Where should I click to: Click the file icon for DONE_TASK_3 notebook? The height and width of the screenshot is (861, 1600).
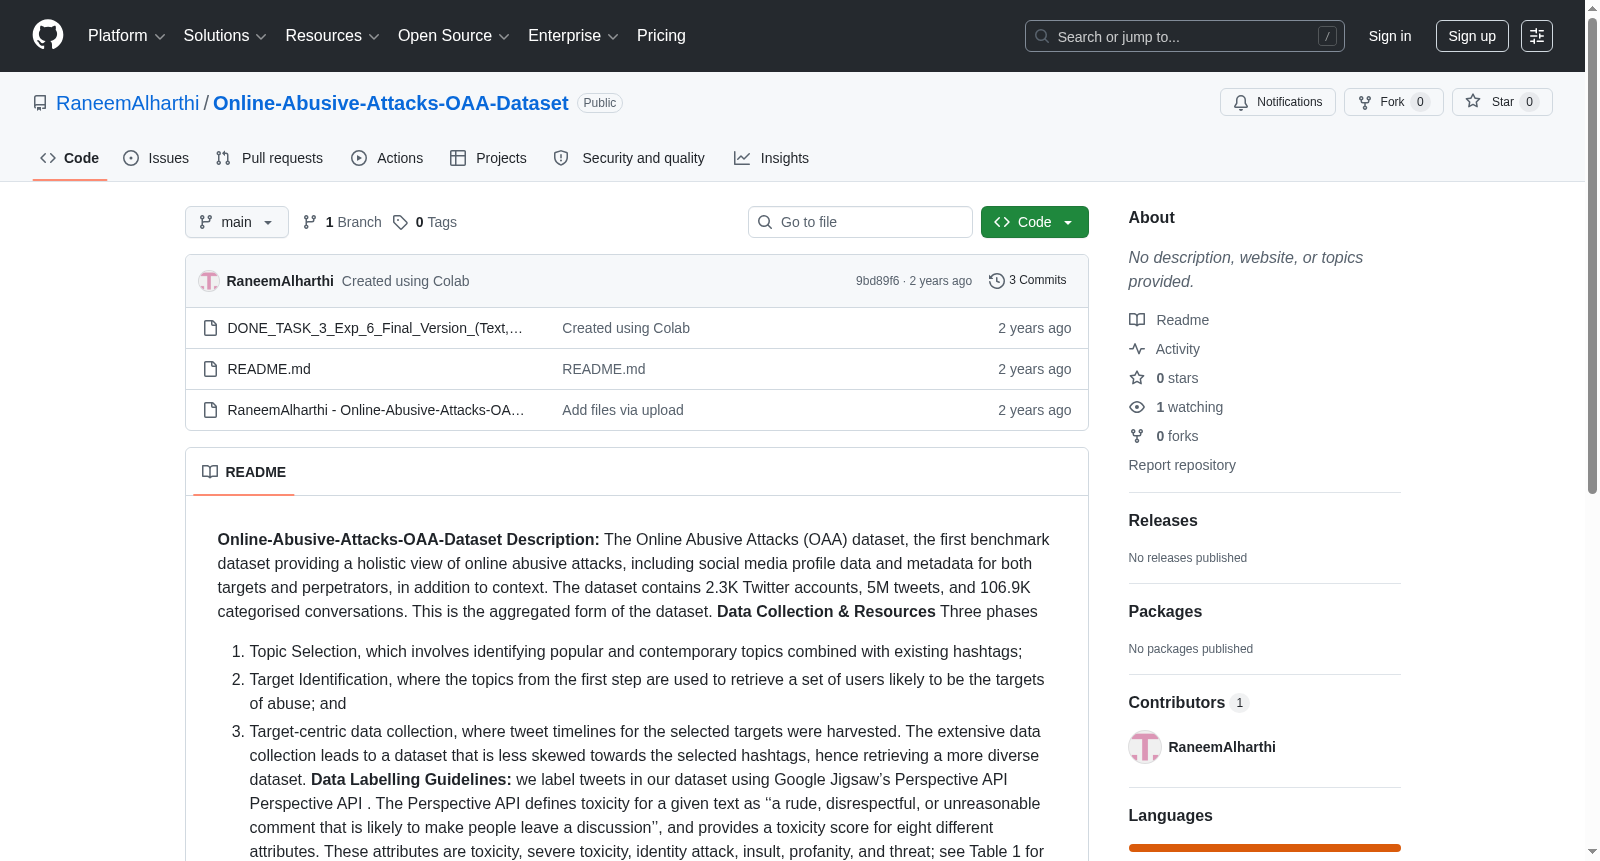[210, 328]
